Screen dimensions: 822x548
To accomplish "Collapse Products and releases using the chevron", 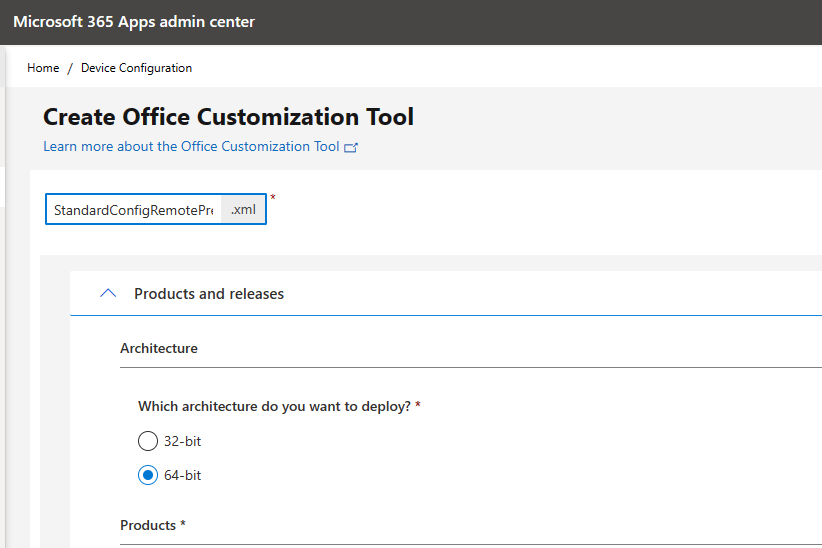I will (109, 294).
